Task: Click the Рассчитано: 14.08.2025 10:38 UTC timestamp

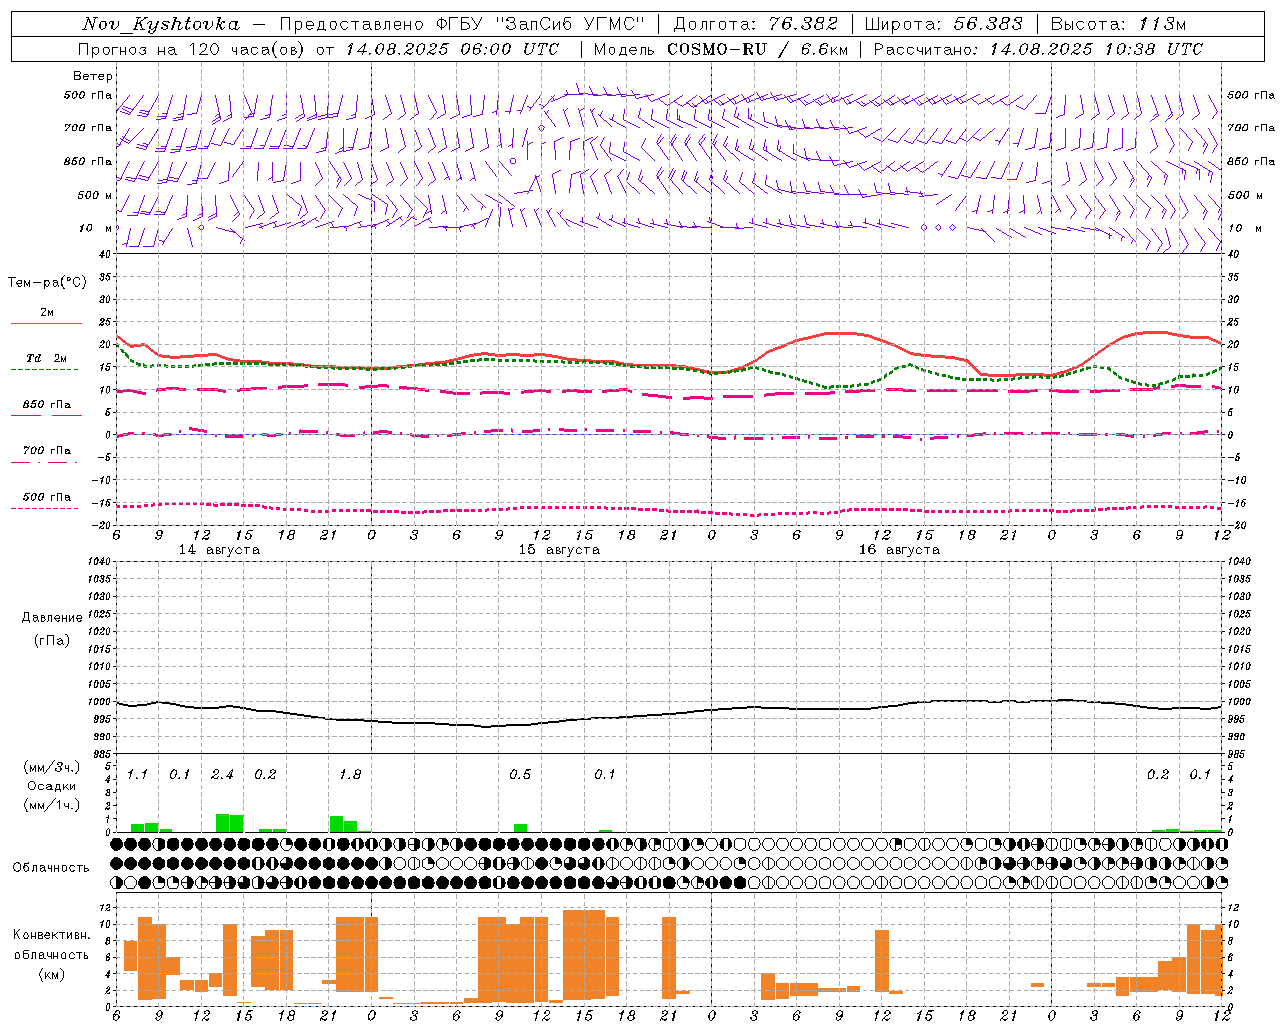Action: (1038, 49)
